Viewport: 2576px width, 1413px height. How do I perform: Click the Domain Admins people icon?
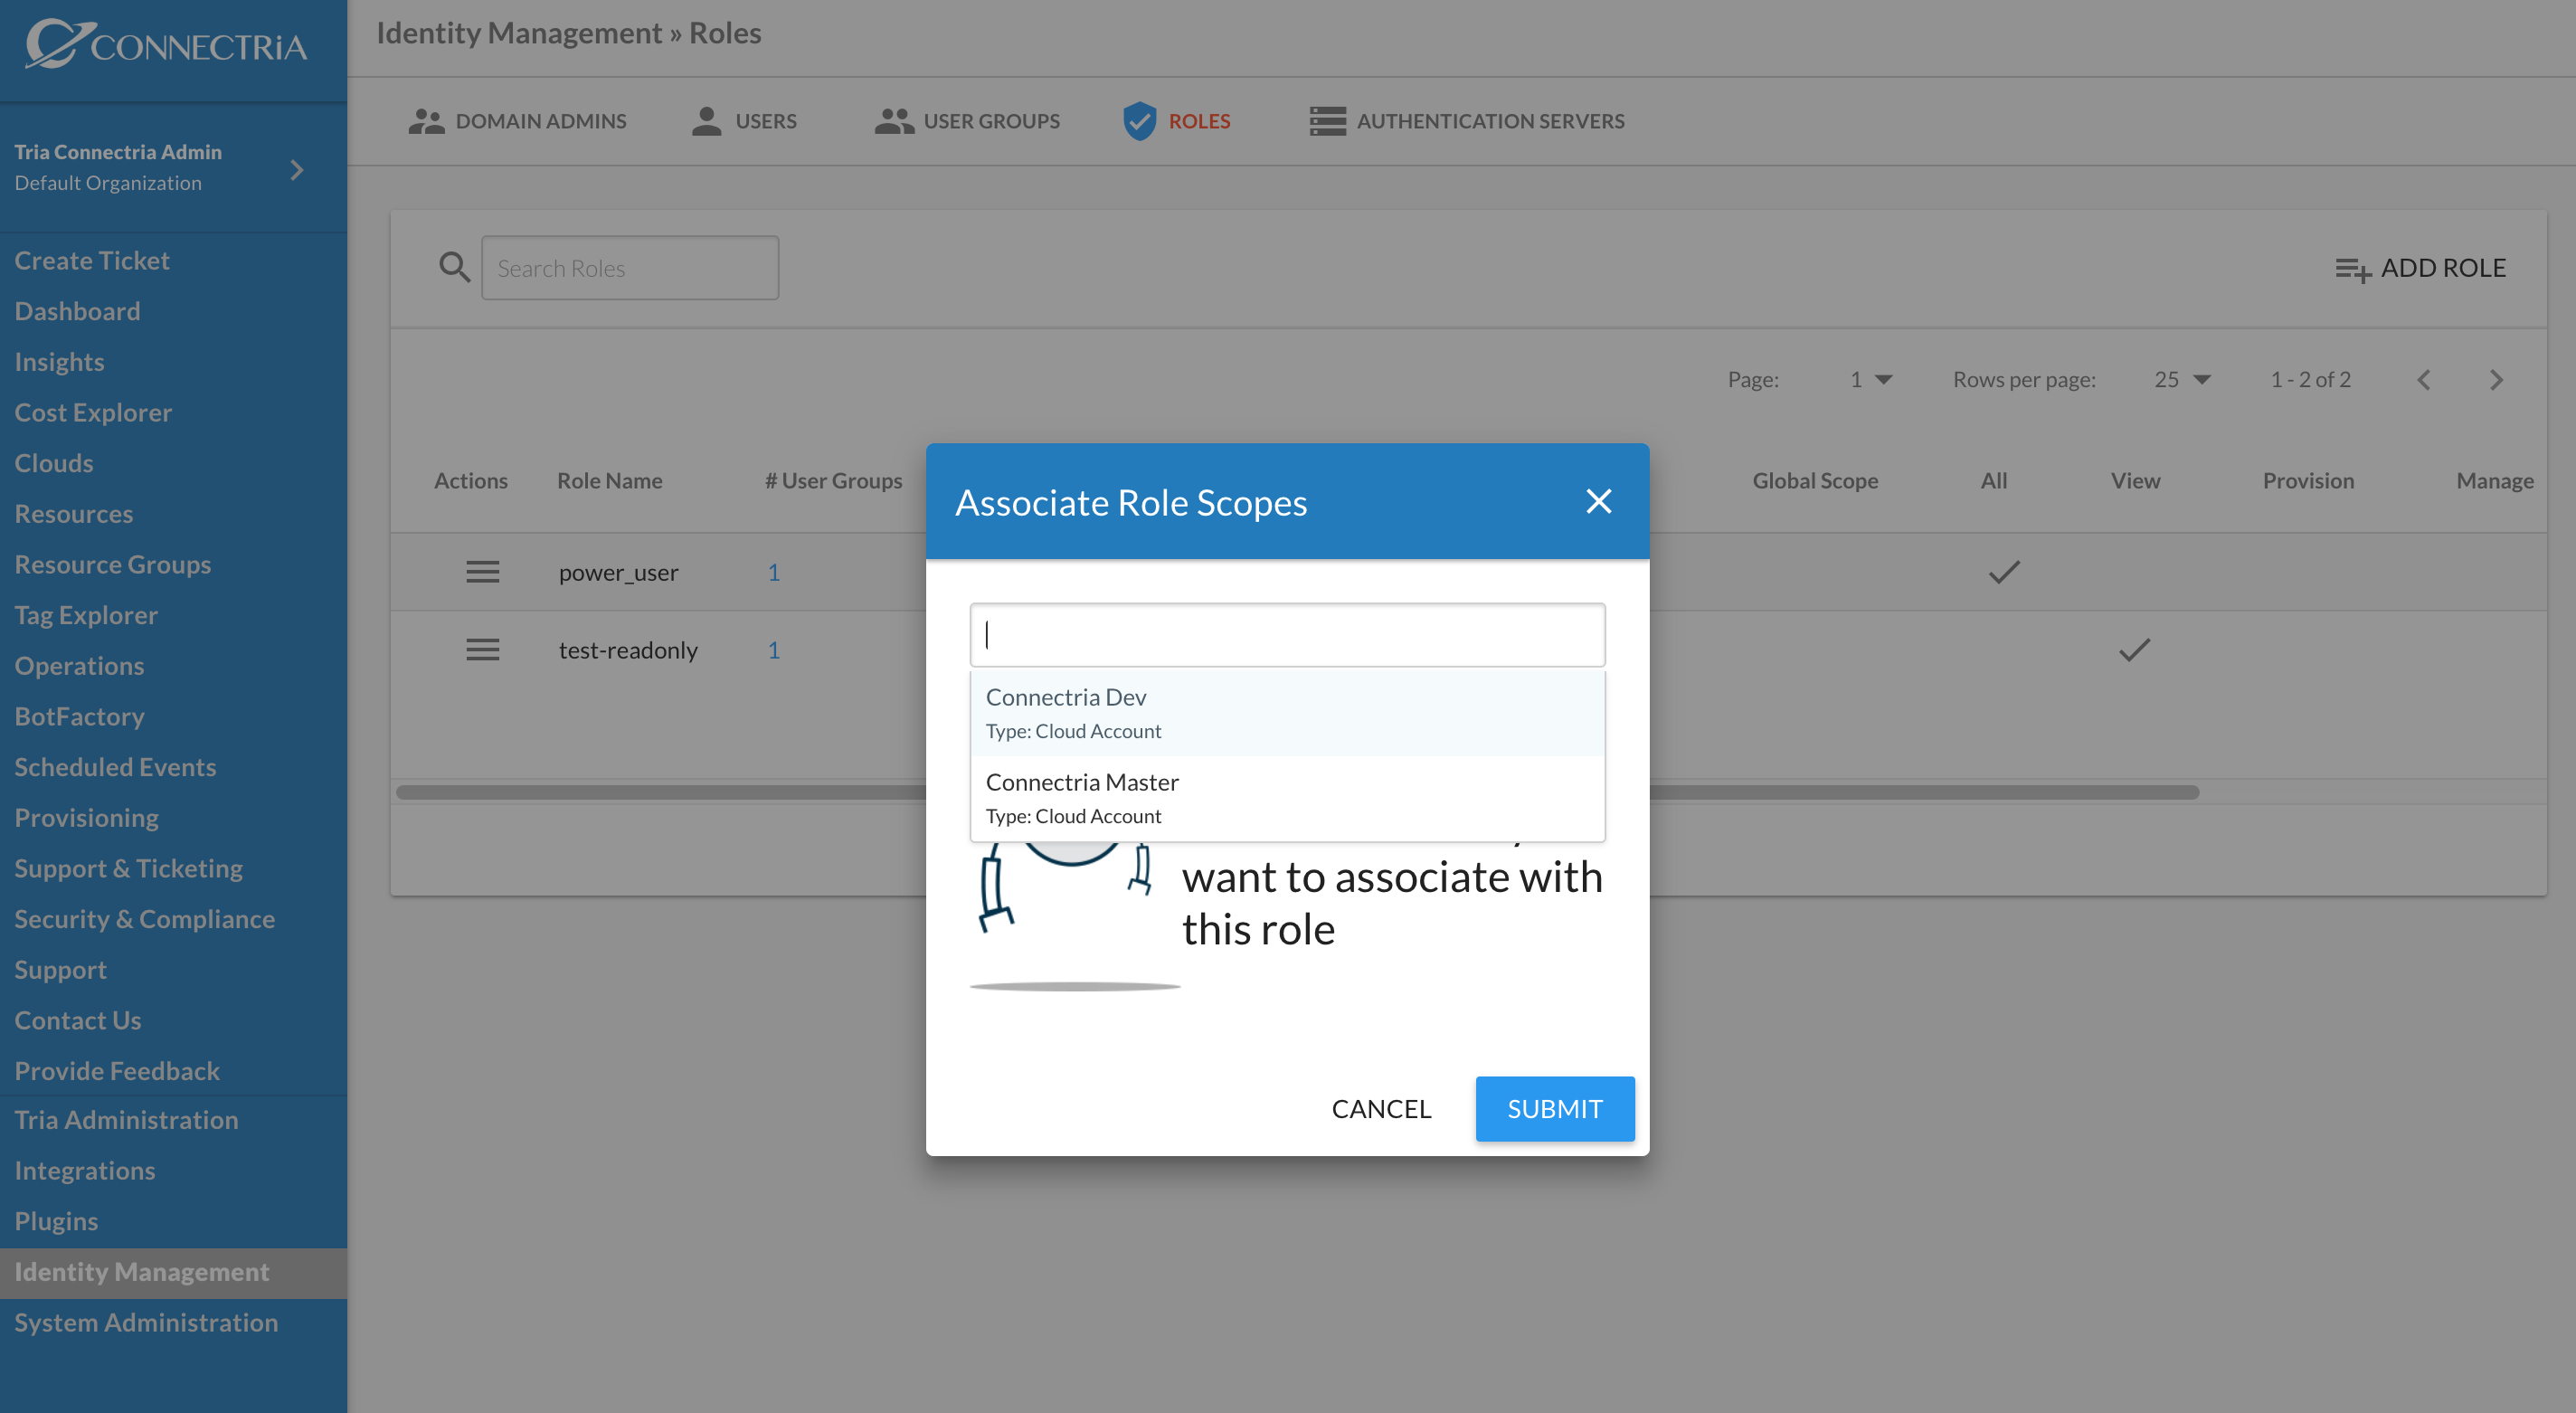(x=426, y=121)
